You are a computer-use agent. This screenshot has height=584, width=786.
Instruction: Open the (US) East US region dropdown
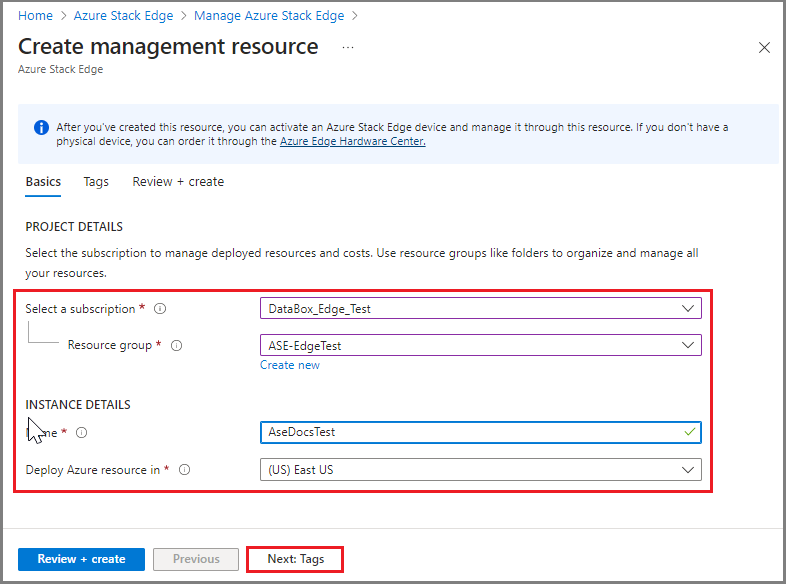[481, 470]
